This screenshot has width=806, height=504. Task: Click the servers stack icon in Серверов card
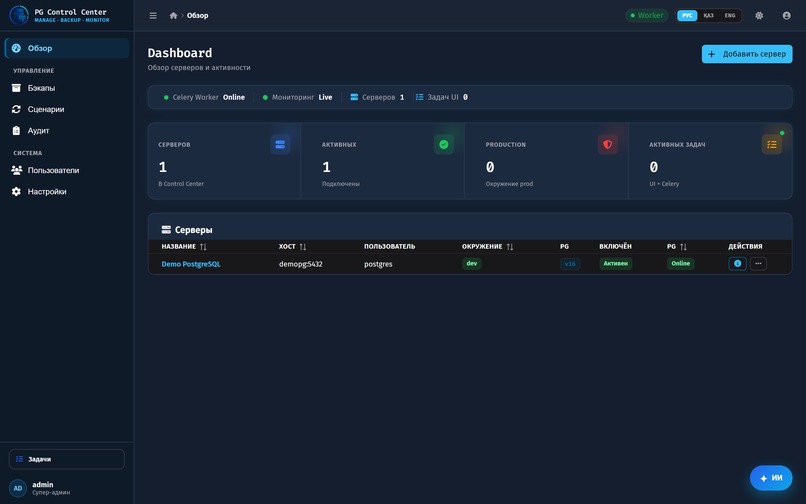280,145
